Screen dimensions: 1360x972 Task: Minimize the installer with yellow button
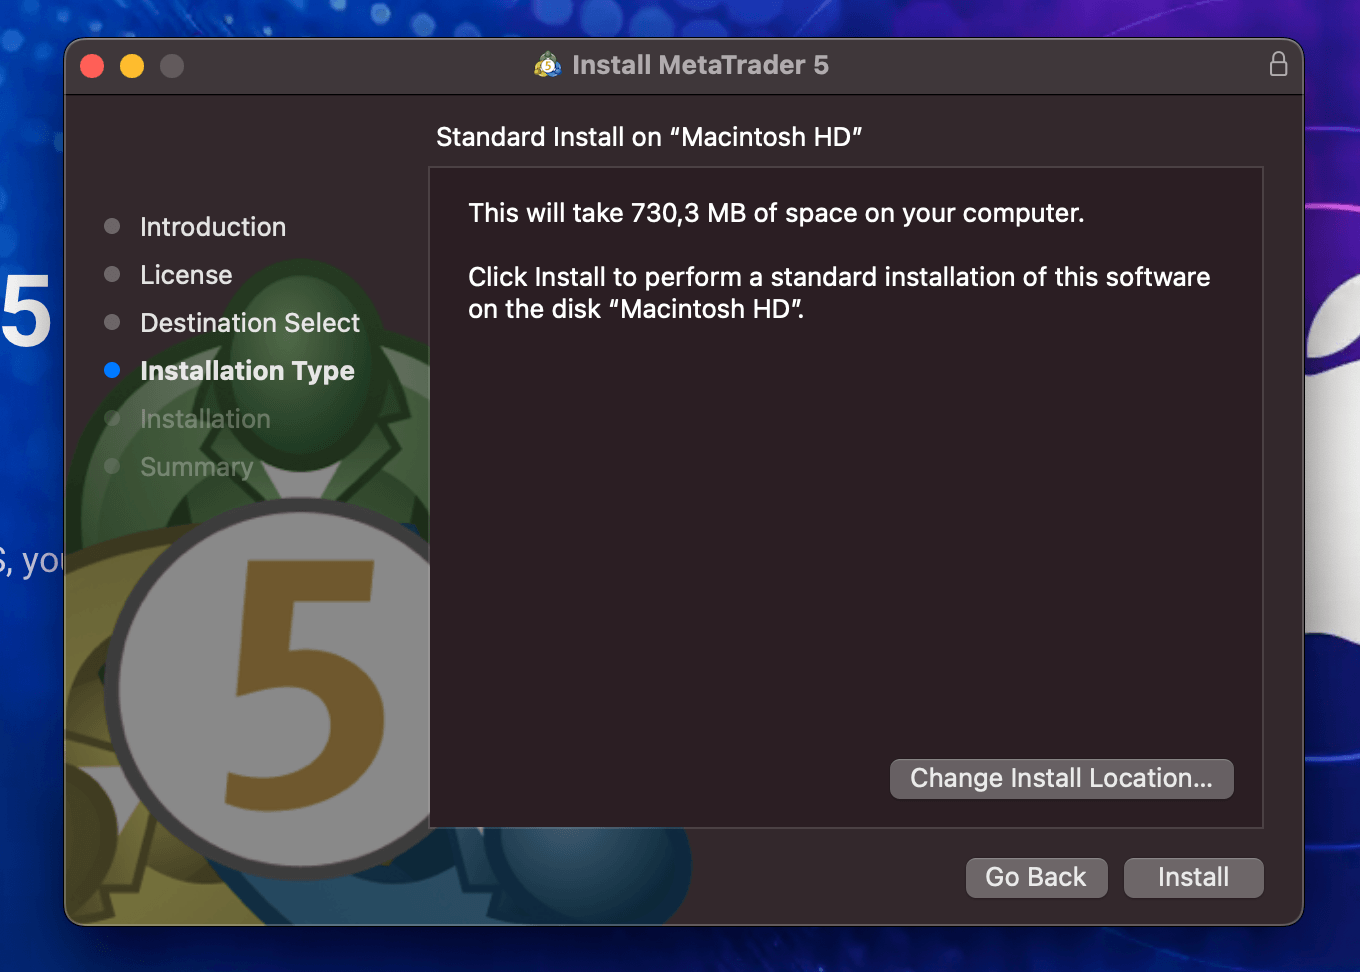pos(132,66)
